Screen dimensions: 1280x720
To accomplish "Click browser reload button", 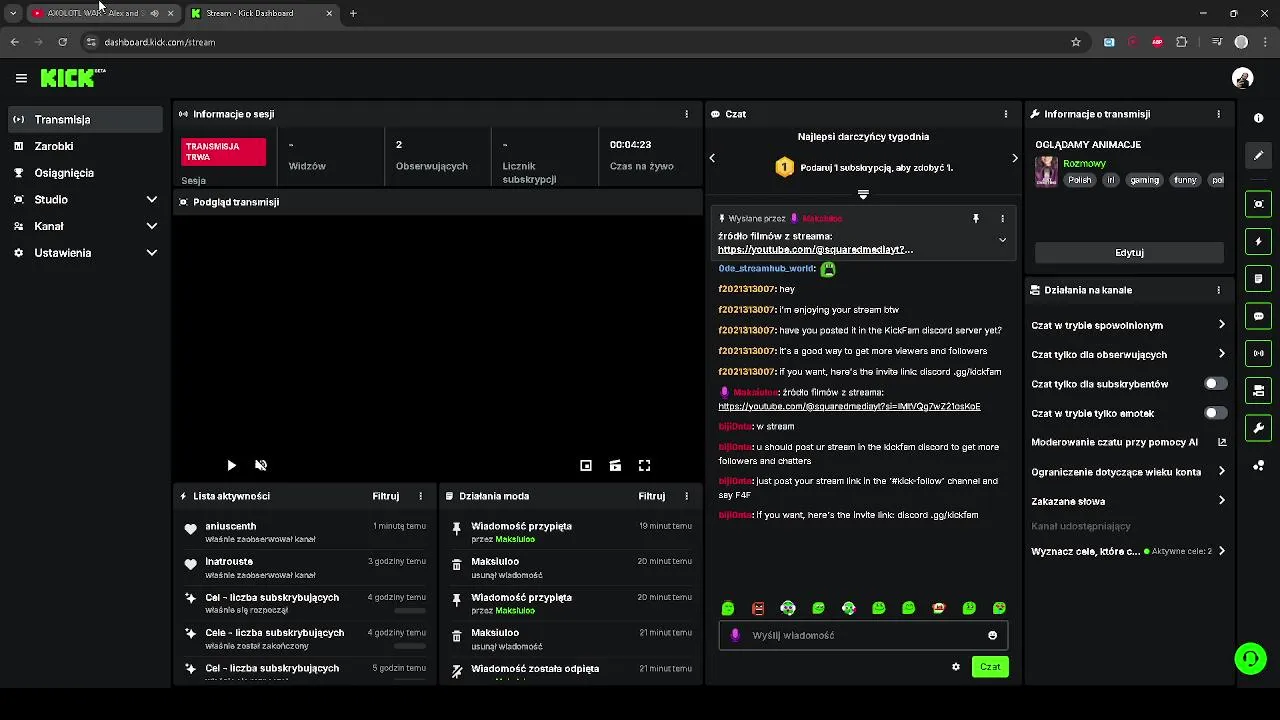I will pyautogui.click(x=62, y=42).
